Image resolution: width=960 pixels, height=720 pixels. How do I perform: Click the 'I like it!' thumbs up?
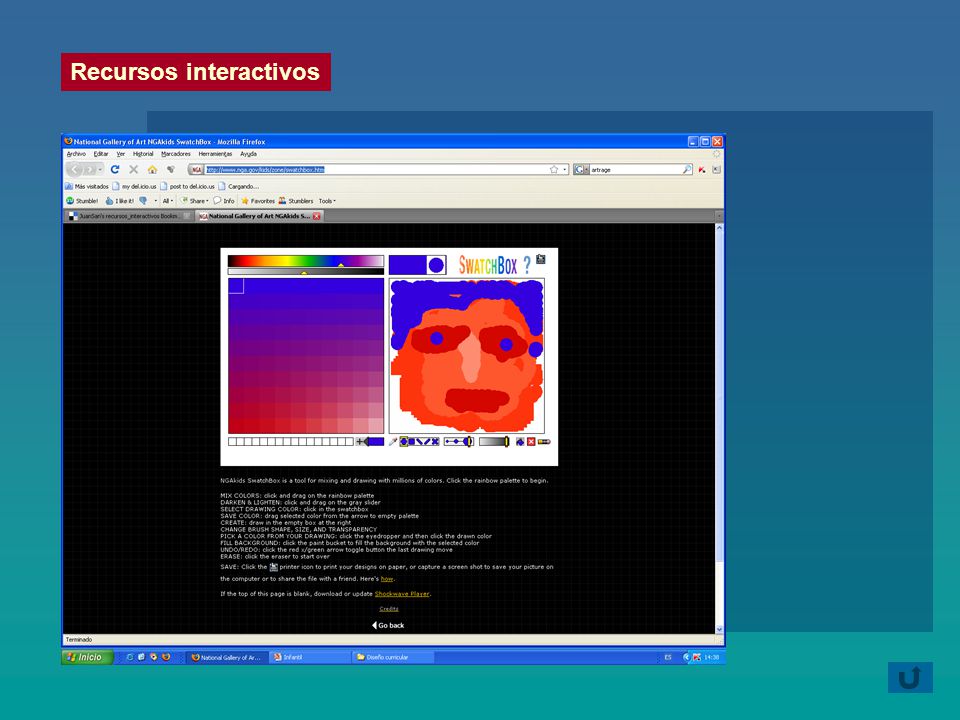119,201
